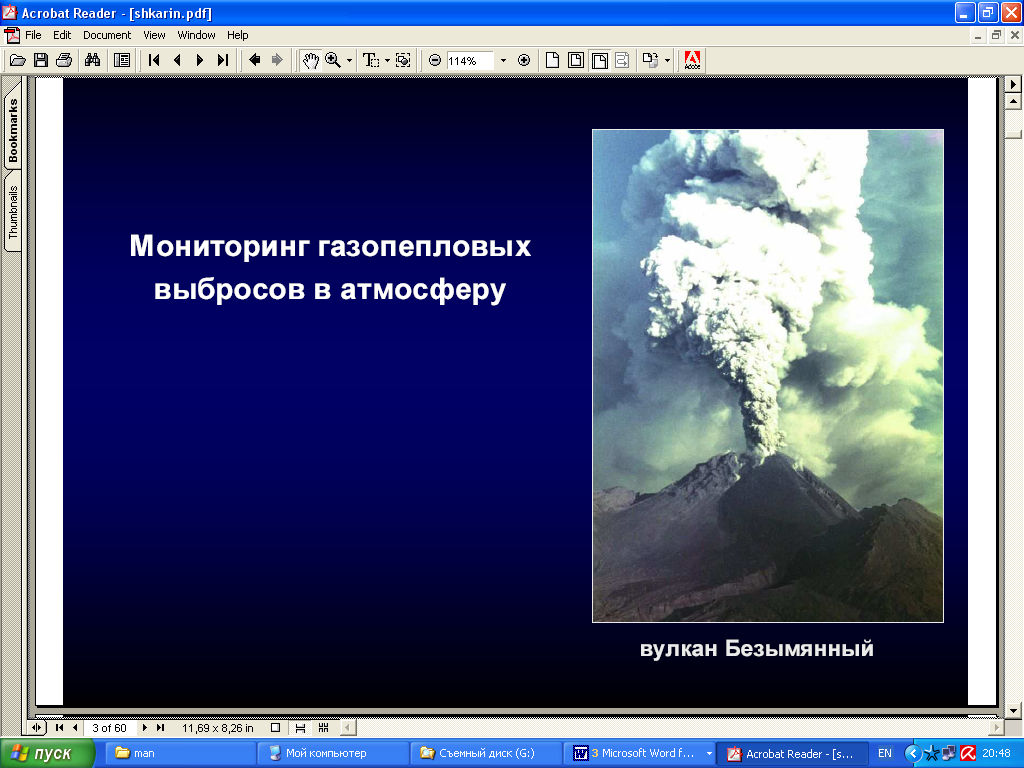Open the document pane menu arrow
Viewport: 1024px width, 768px height.
1014,84
